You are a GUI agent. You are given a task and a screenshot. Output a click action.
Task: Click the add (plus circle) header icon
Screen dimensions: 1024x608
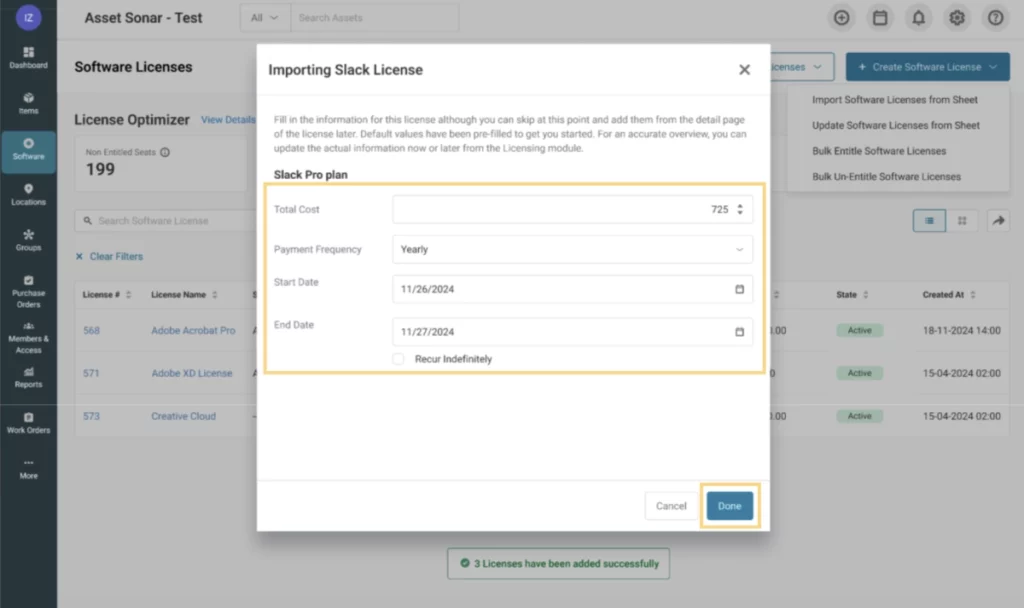pos(841,18)
